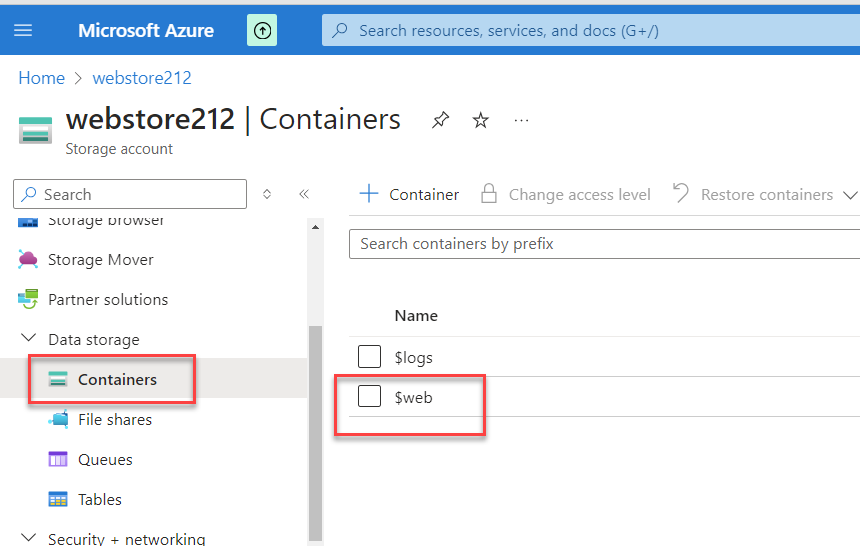
Task: Open the Azure portal hamburger menu
Action: point(23,30)
